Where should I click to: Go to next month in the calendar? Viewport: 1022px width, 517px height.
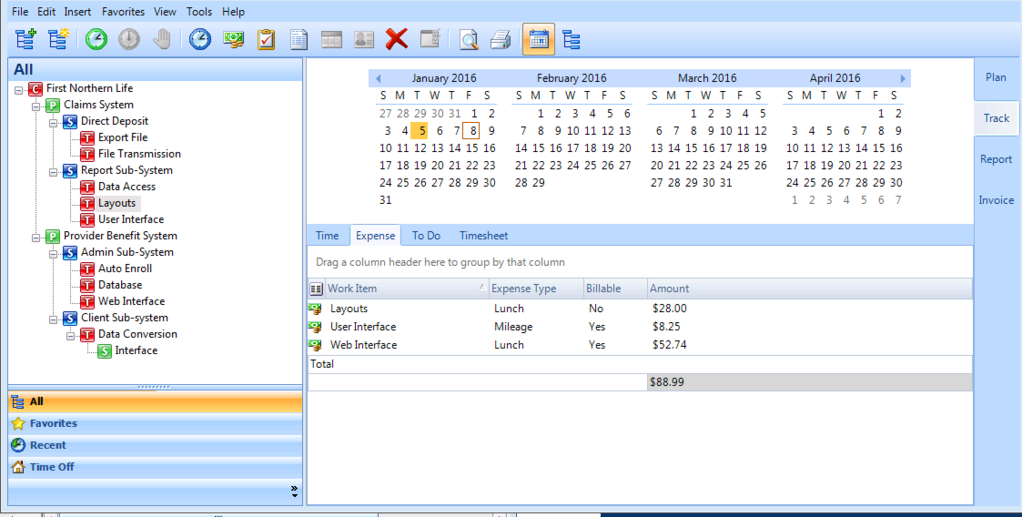903,78
